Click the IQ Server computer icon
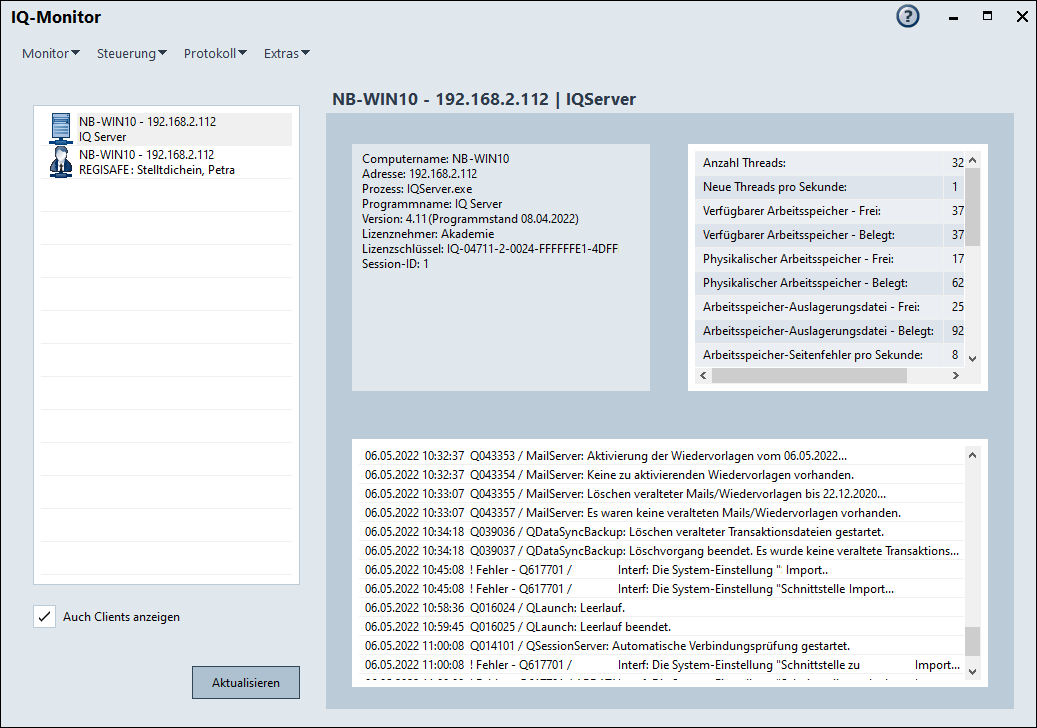 click(61, 129)
